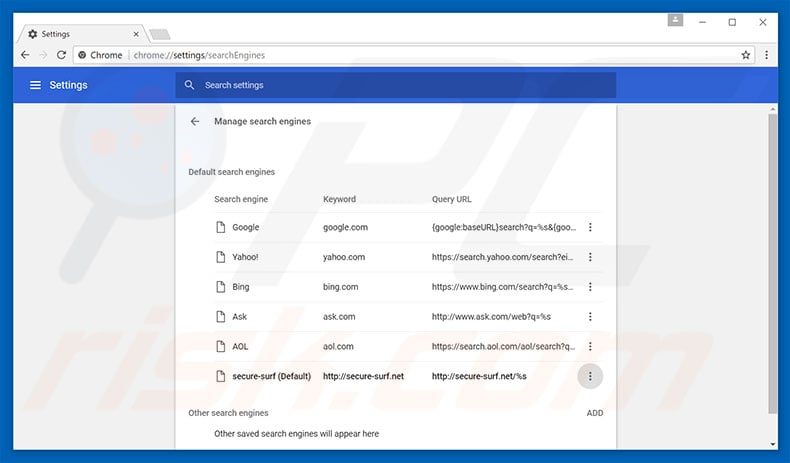The width and height of the screenshot is (790, 463).
Task: Click the address bar URL
Action: click(x=199, y=55)
